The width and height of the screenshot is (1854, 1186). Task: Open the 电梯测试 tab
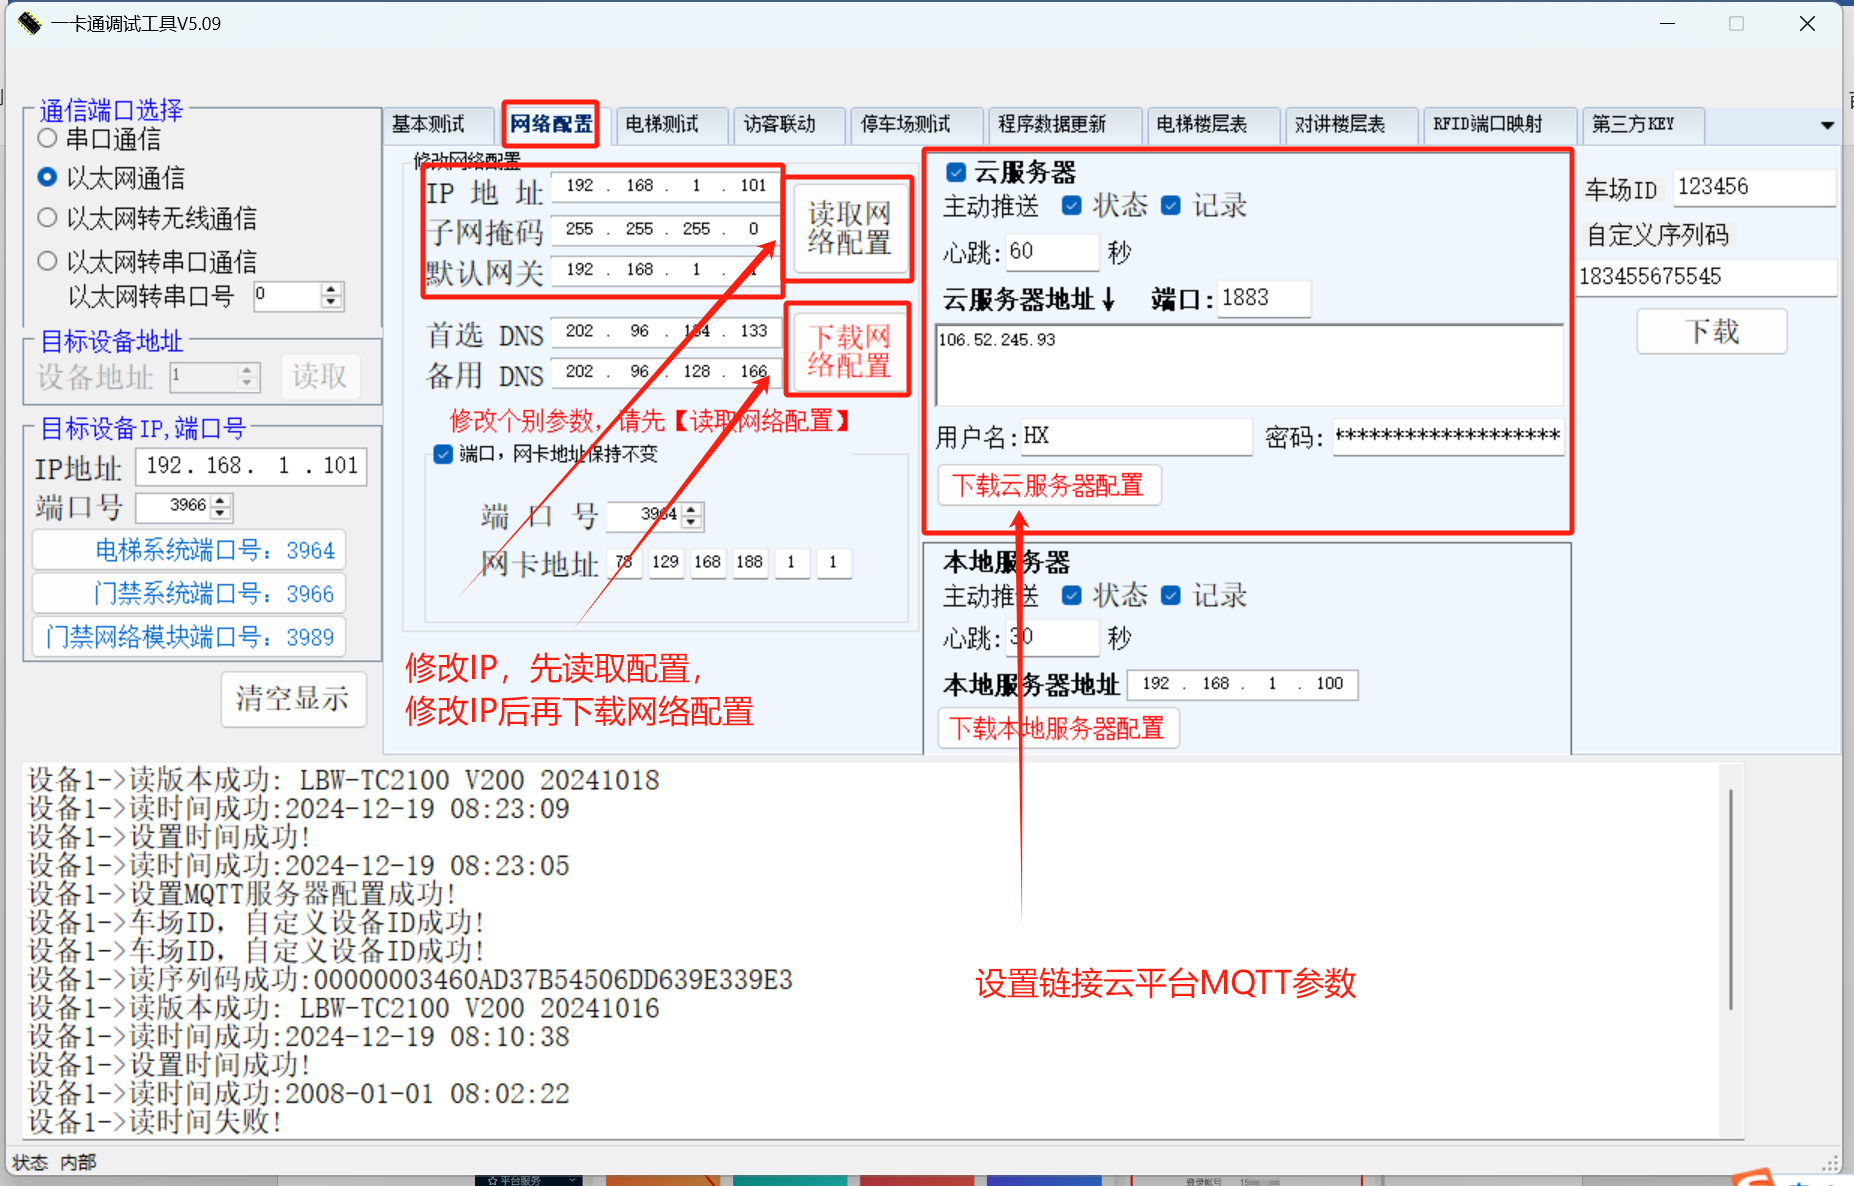click(x=662, y=125)
